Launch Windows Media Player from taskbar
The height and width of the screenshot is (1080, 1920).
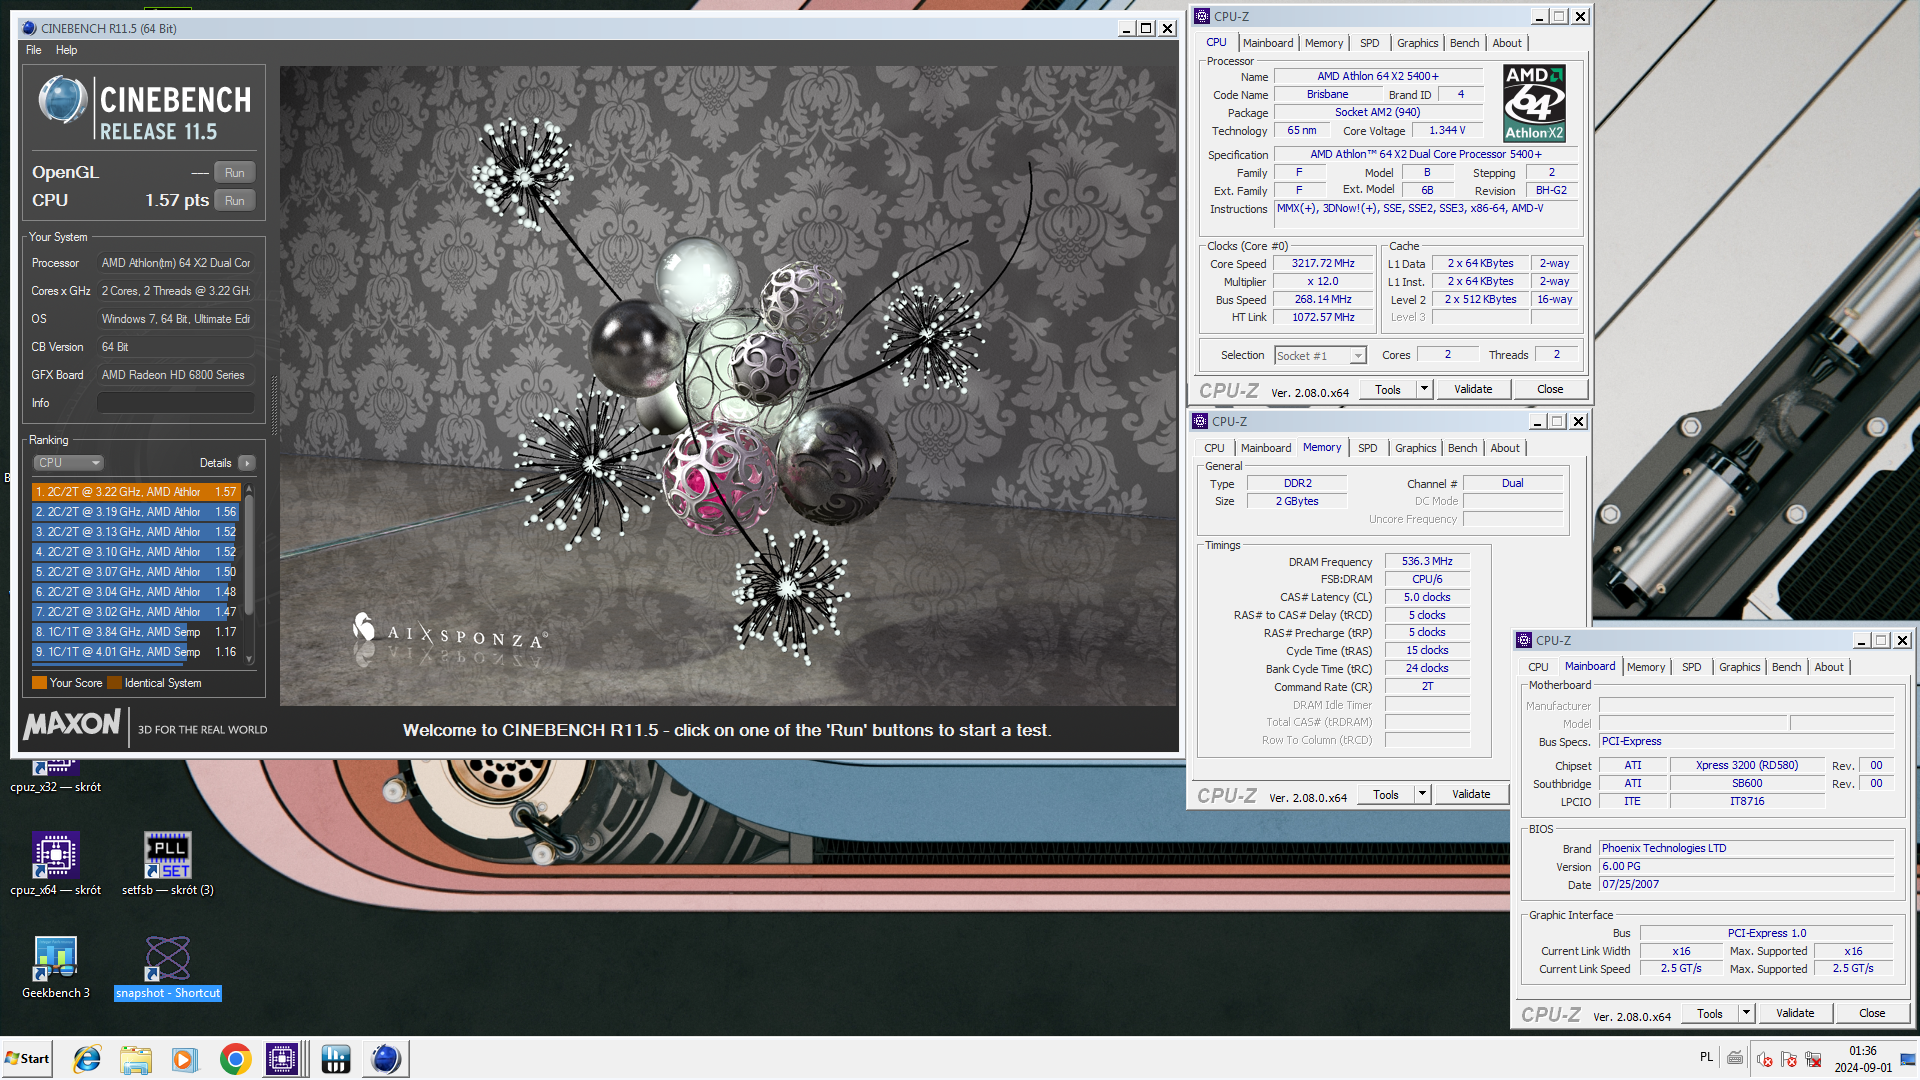click(x=185, y=1059)
